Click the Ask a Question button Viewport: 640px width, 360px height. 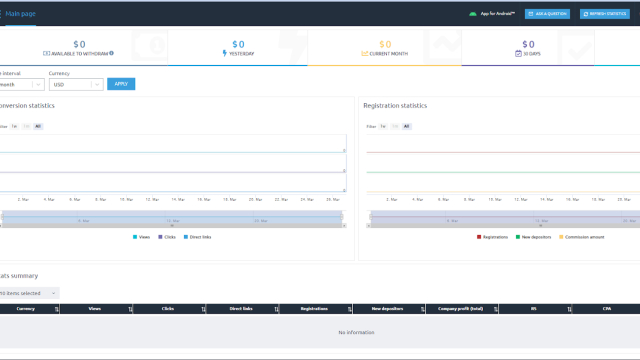[x=547, y=14]
